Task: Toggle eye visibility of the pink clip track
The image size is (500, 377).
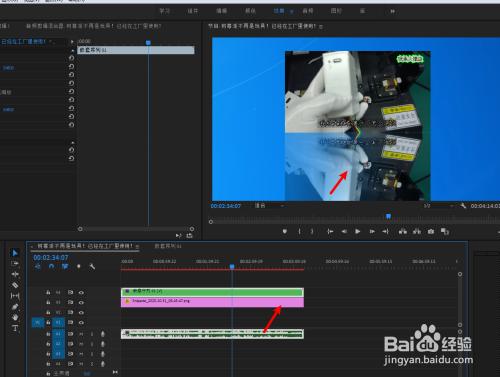Action: click(81, 302)
